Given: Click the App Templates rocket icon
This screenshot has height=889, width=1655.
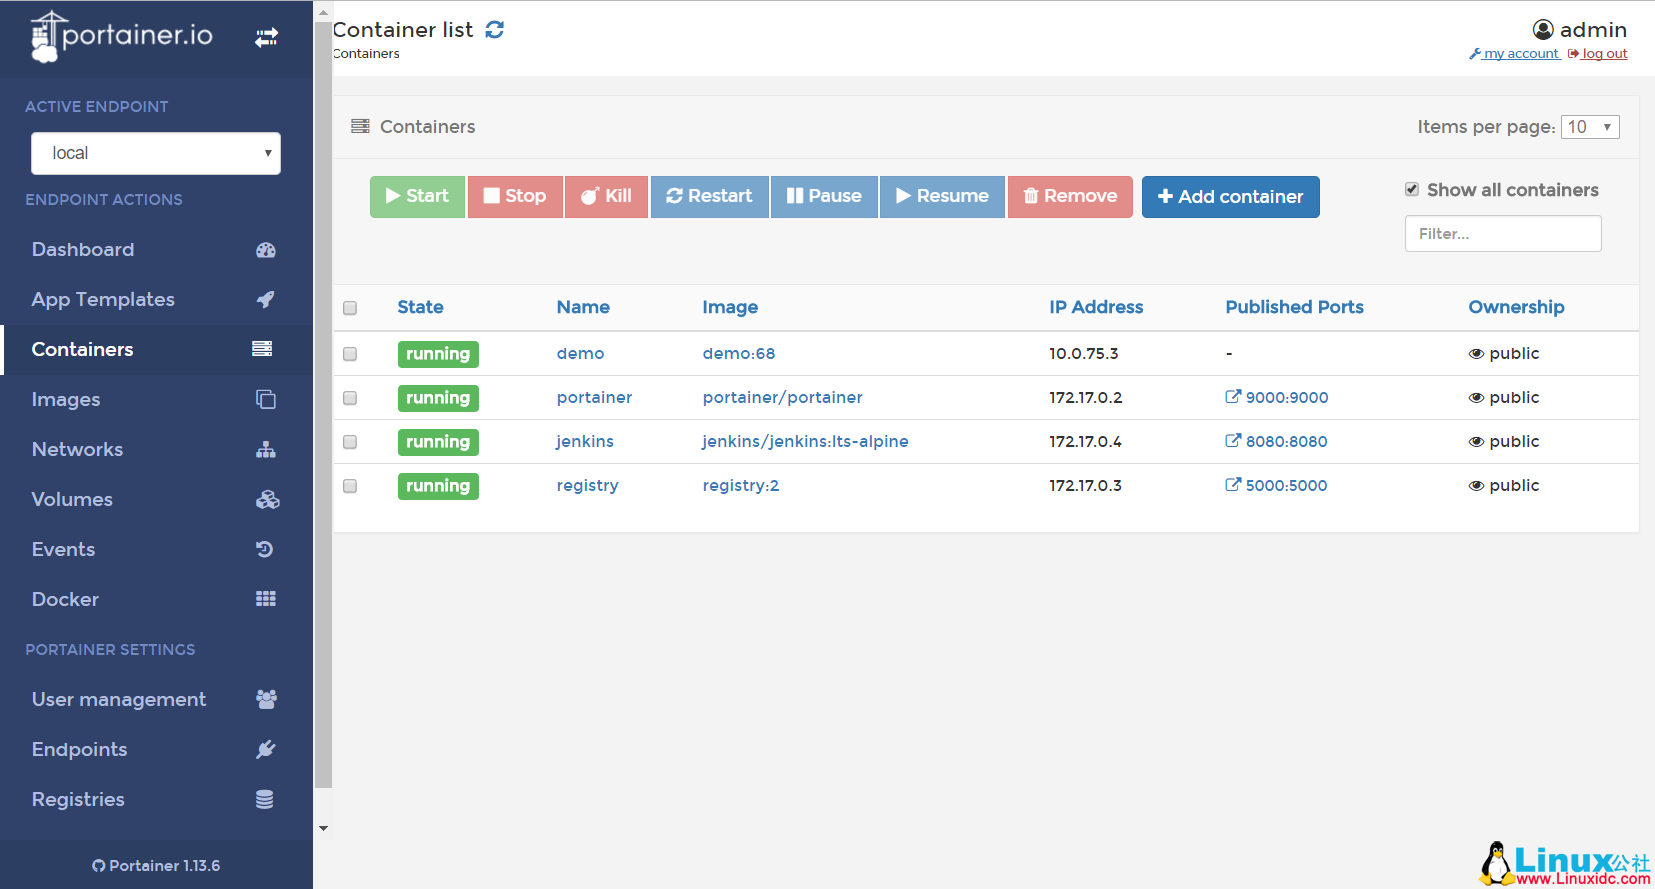Looking at the screenshot, I should [265, 299].
